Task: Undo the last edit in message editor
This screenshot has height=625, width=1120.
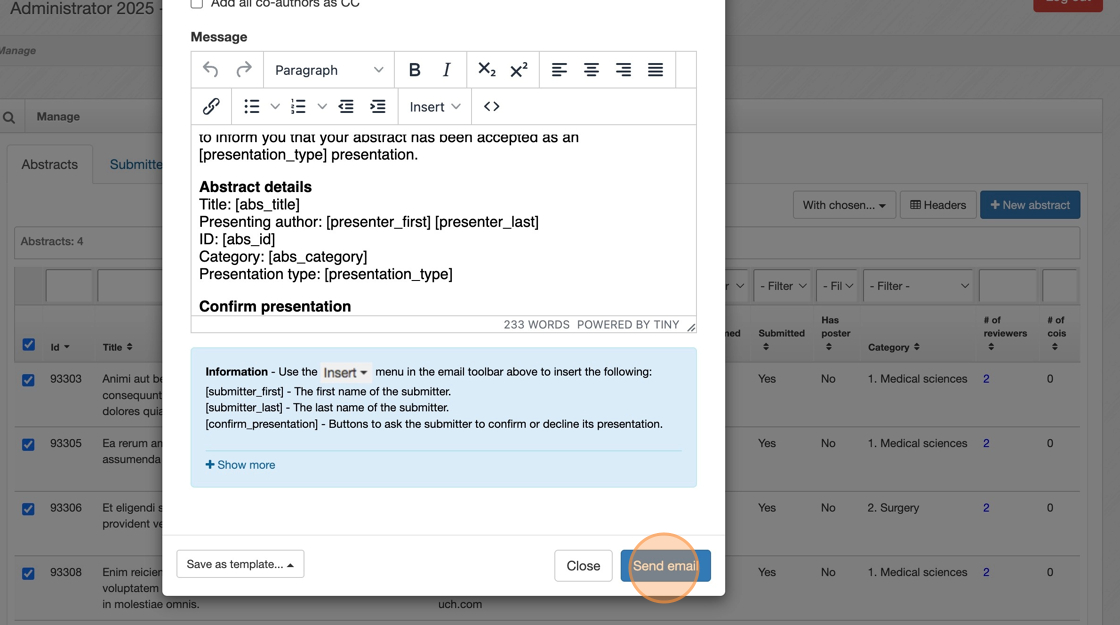Action: coord(210,70)
